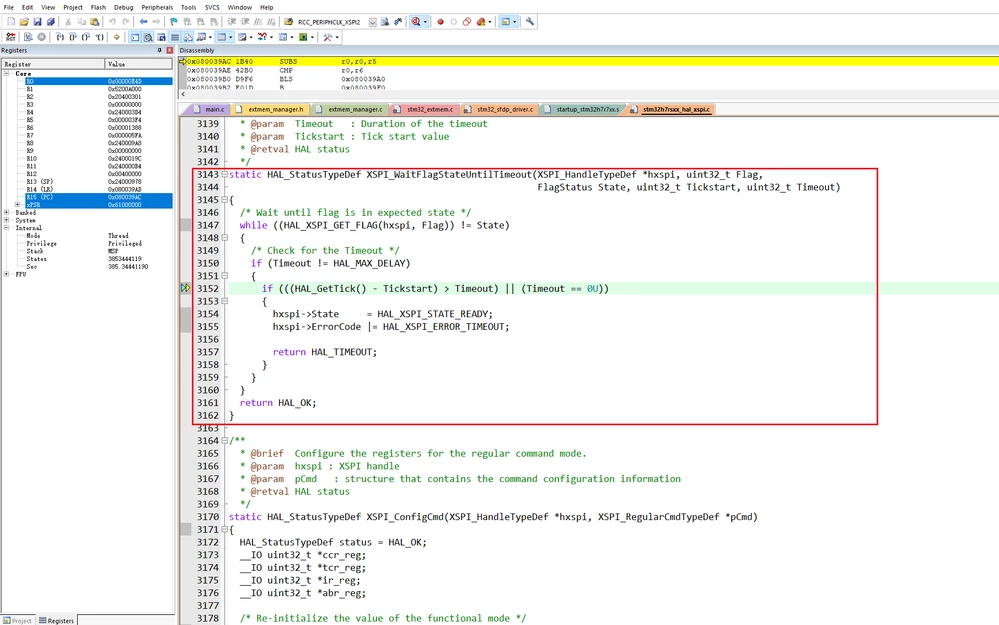
Task: Select the R0 register row
Action: 99,82
